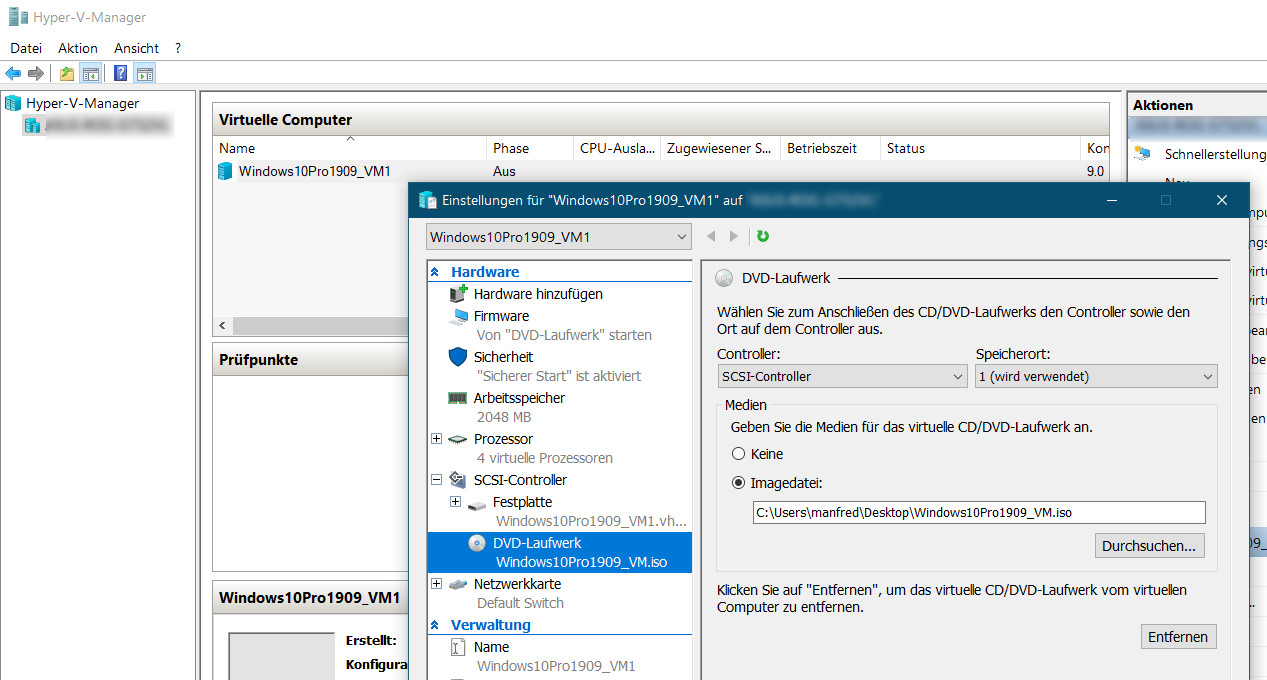The height and width of the screenshot is (680, 1267).
Task: Click the green refresh icon in settings dialog
Action: click(x=763, y=237)
